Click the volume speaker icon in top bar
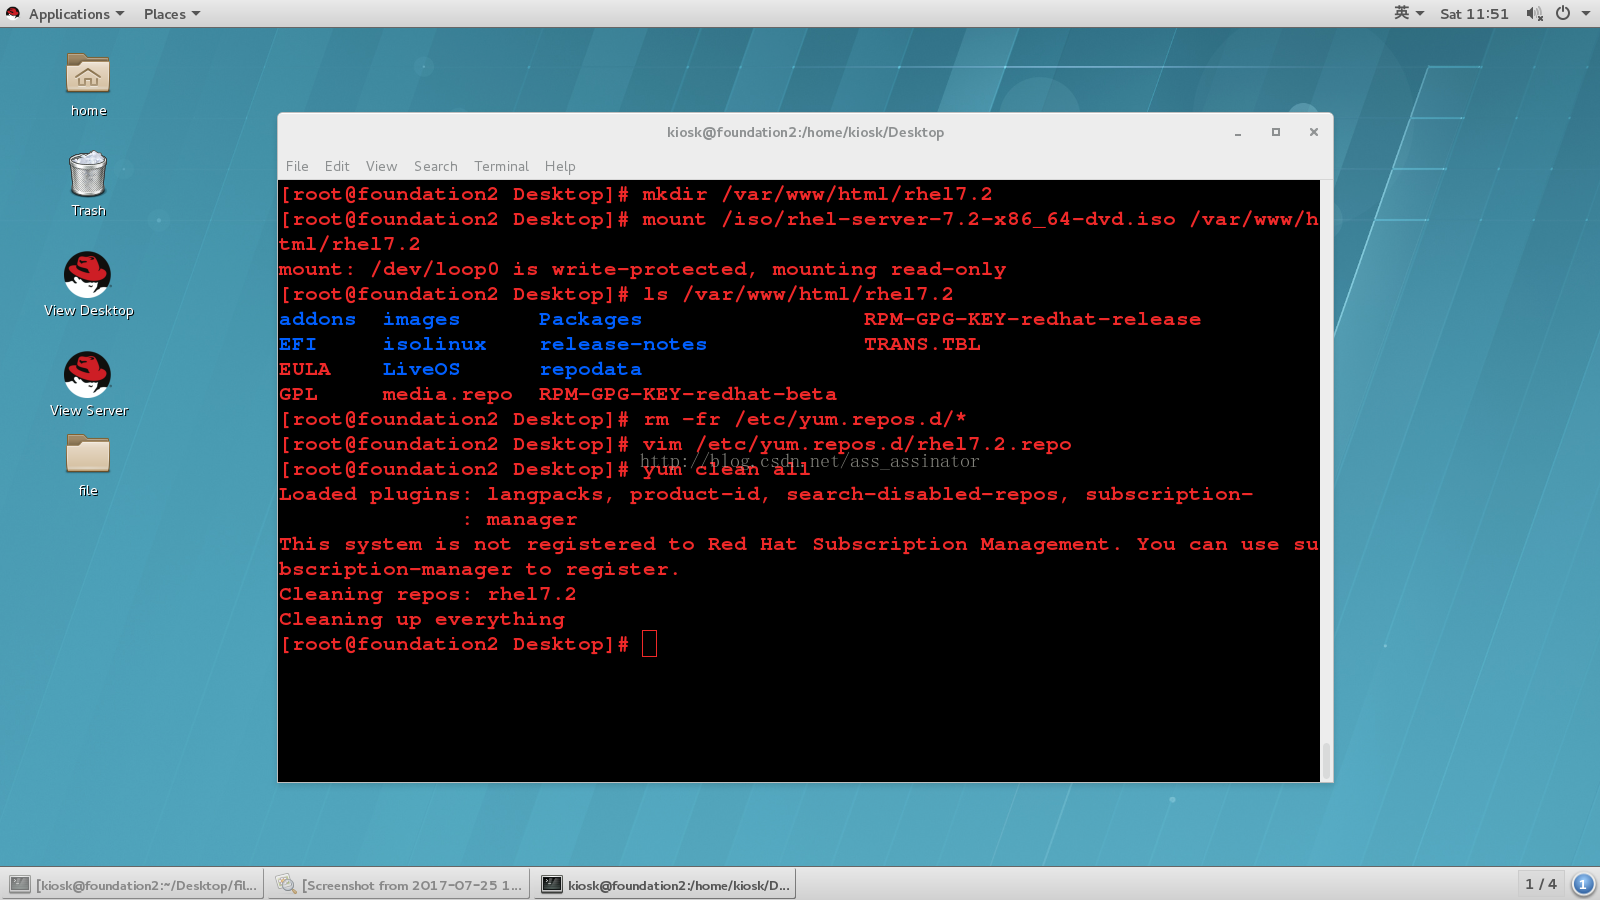This screenshot has width=1600, height=900. point(1534,14)
